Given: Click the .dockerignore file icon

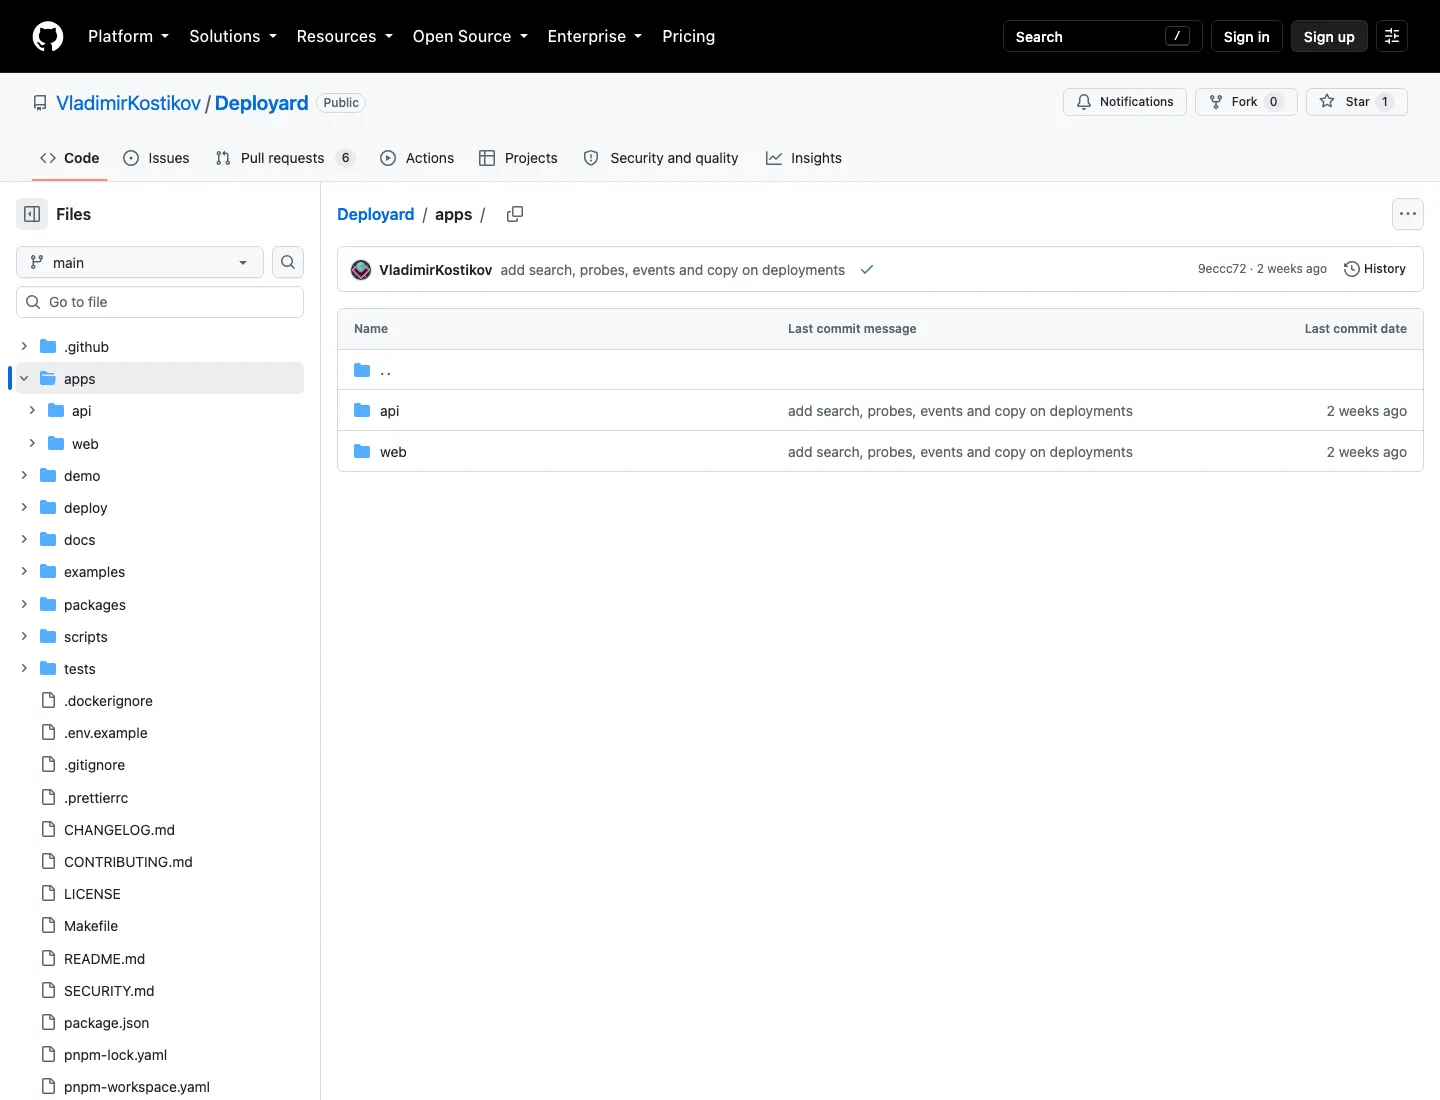Looking at the screenshot, I should coord(48,701).
